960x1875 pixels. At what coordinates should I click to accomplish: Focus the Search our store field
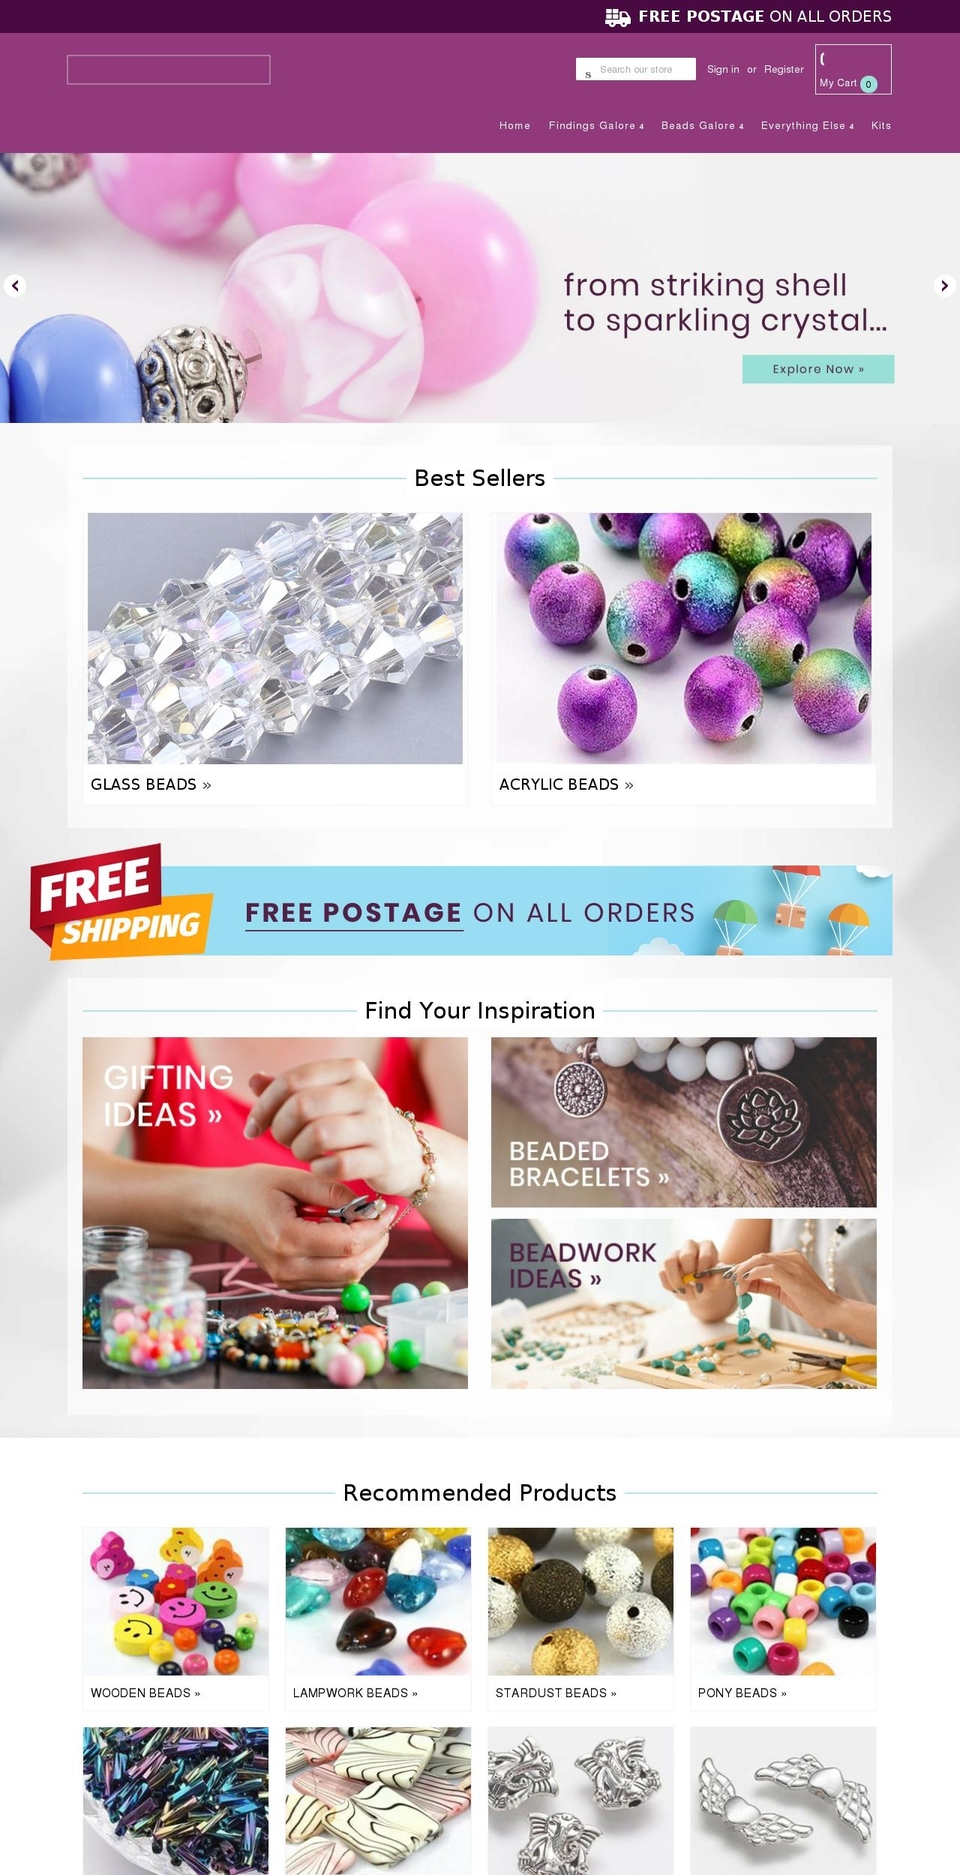(636, 70)
